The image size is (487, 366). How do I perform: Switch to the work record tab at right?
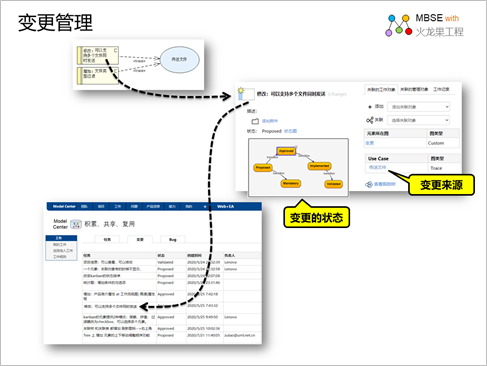pos(441,89)
